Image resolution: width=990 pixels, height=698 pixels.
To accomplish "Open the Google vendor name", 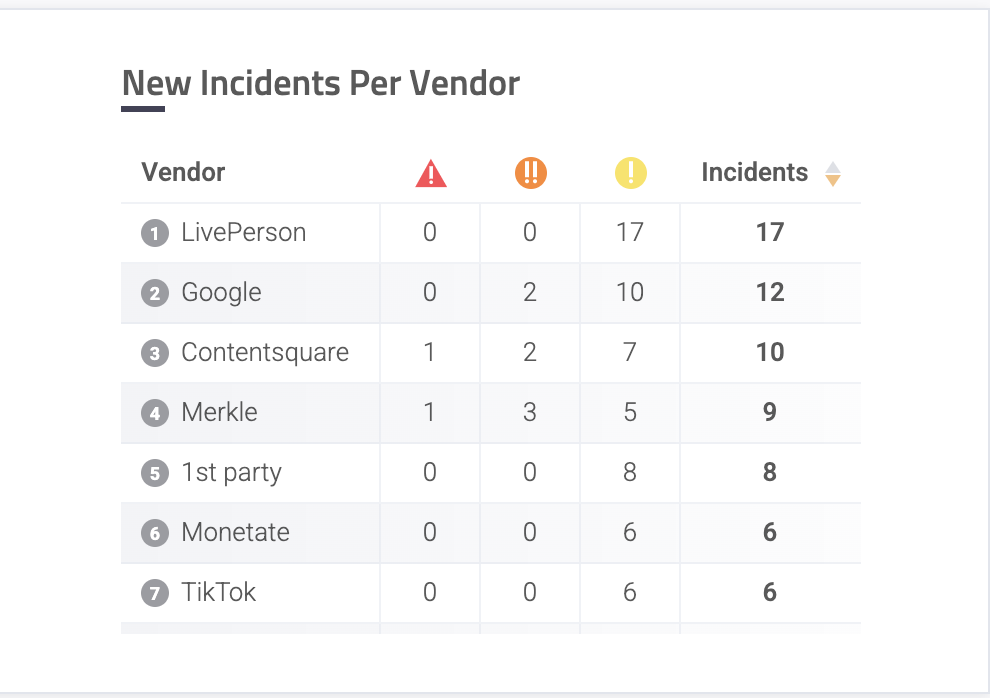I will (221, 293).
